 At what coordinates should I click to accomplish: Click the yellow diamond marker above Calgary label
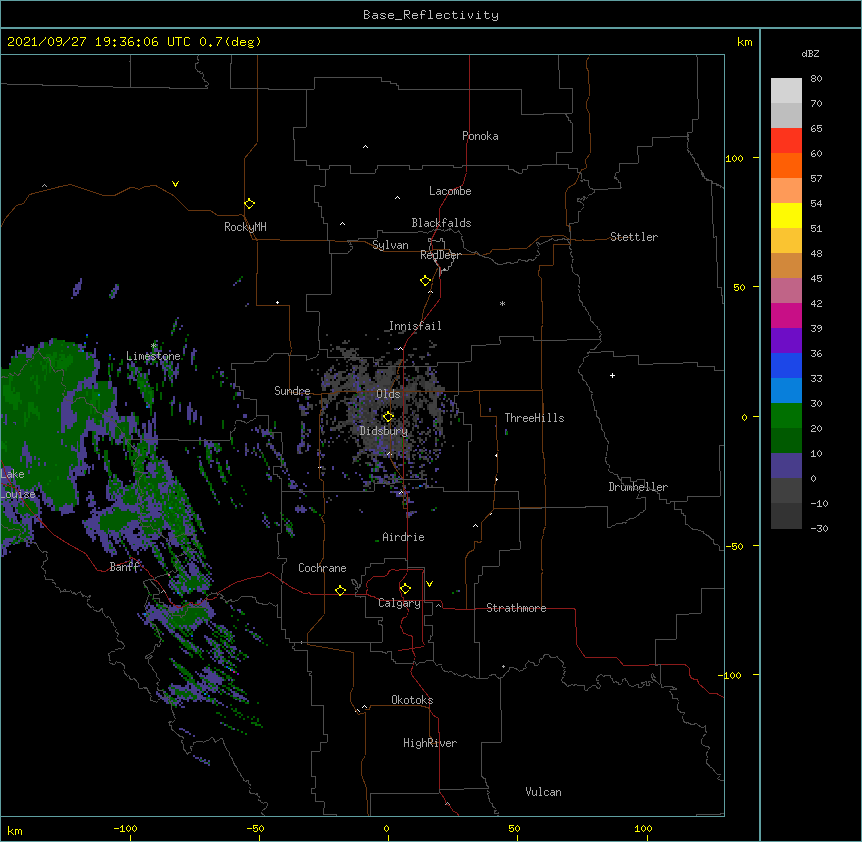[x=405, y=589]
